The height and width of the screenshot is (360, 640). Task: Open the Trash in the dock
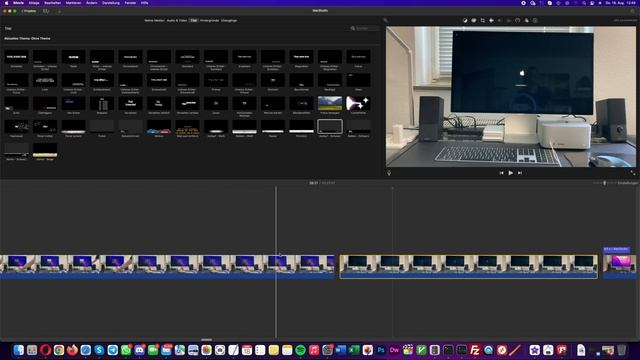[621, 350]
